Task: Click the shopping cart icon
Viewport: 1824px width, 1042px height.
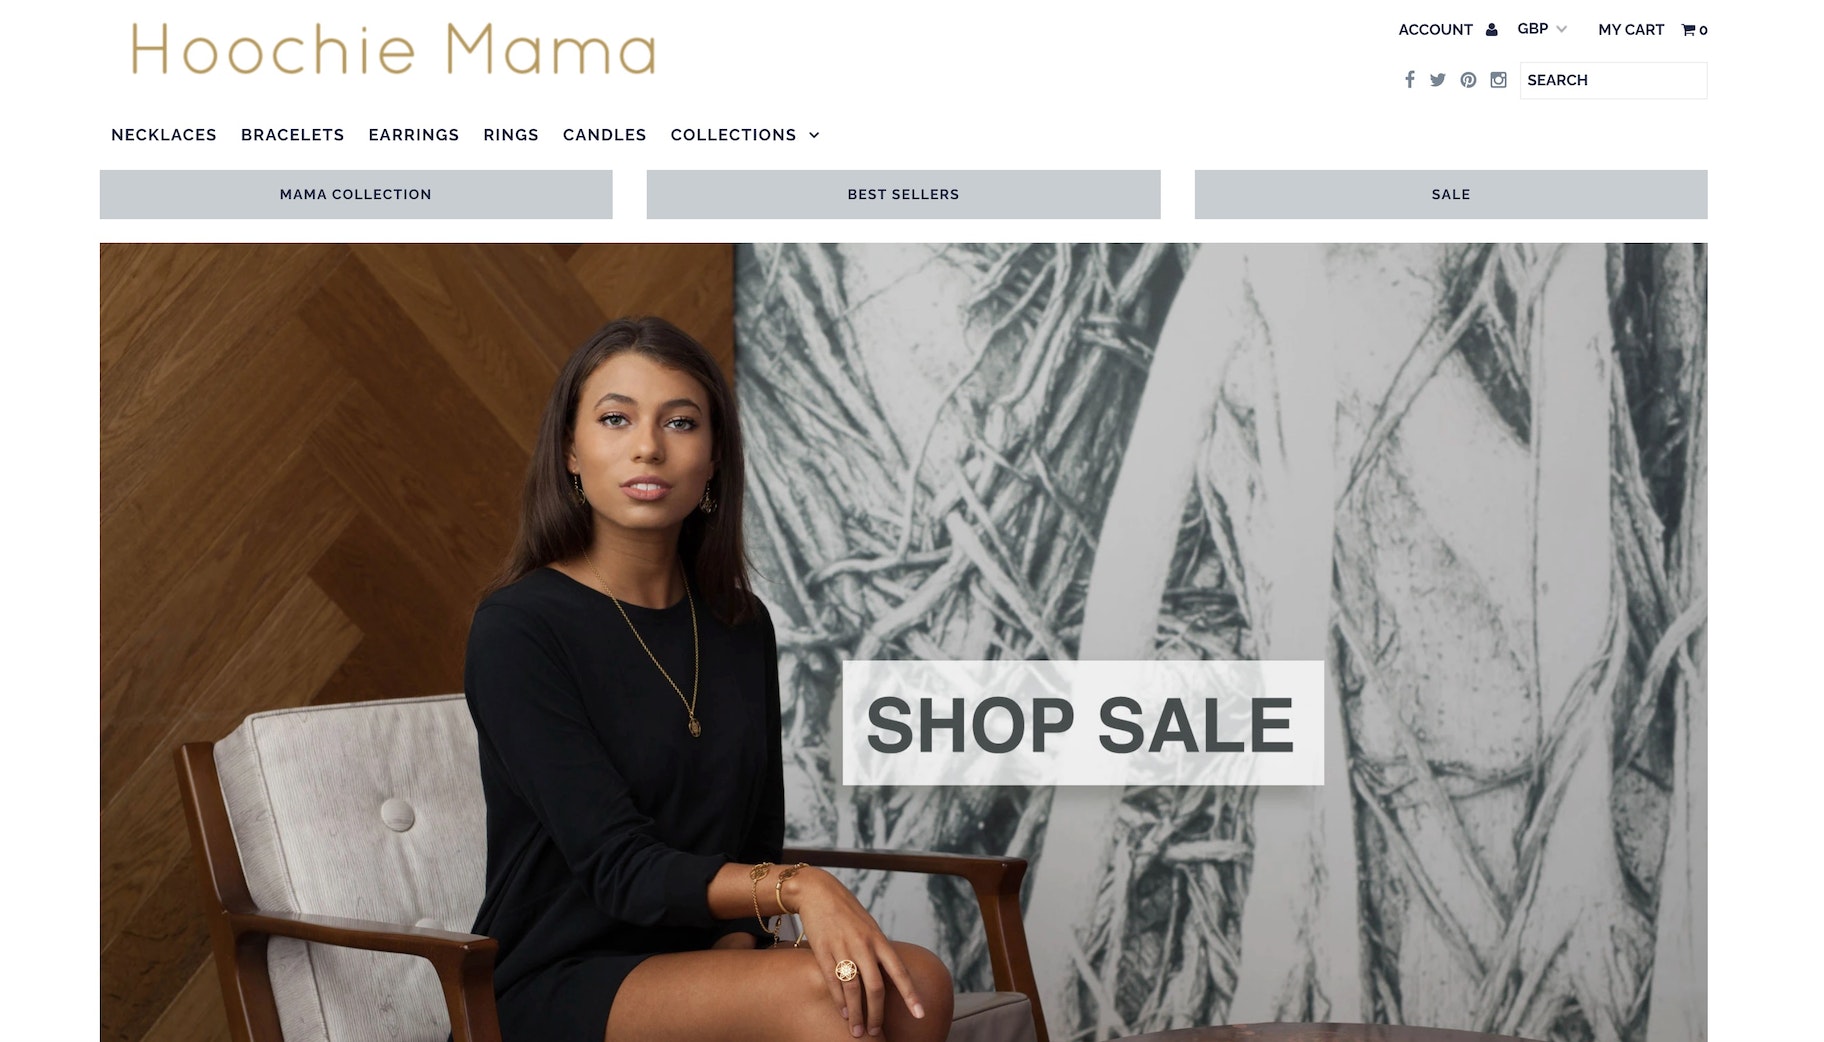Action: (1688, 30)
